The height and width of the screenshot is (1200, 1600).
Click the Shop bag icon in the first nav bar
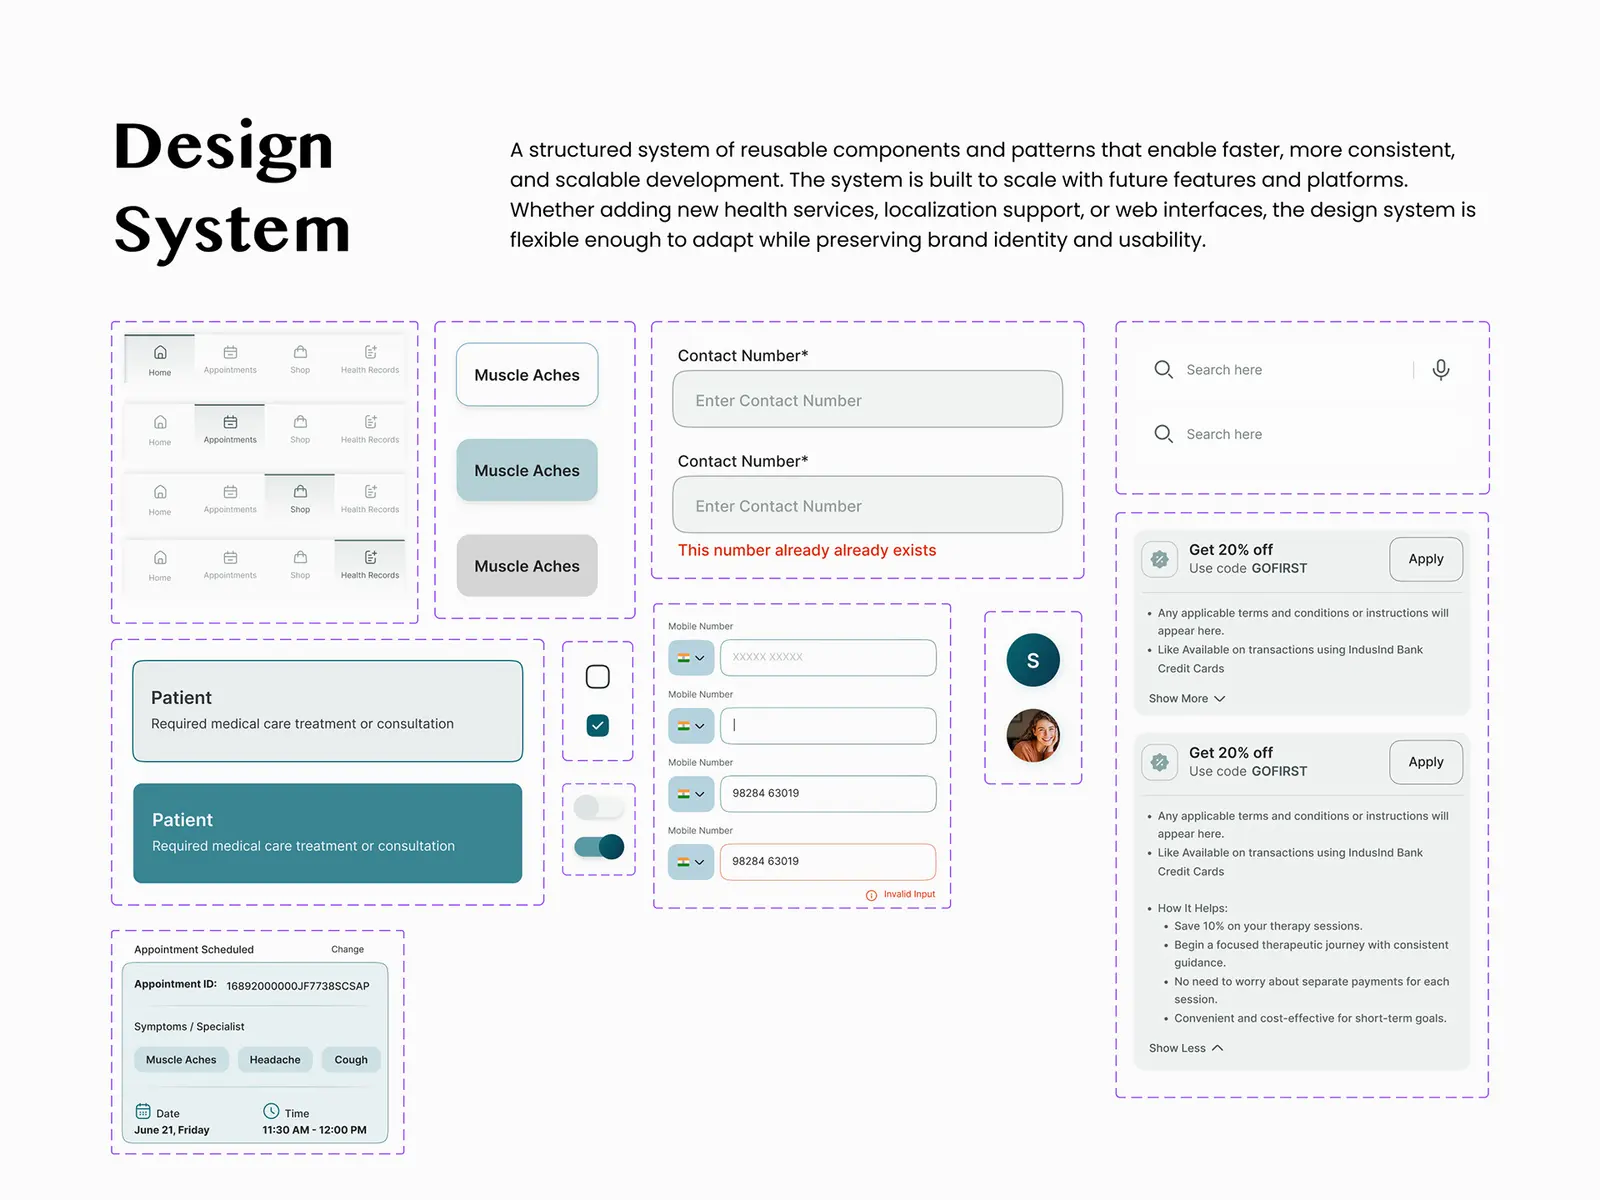pyautogui.click(x=300, y=352)
